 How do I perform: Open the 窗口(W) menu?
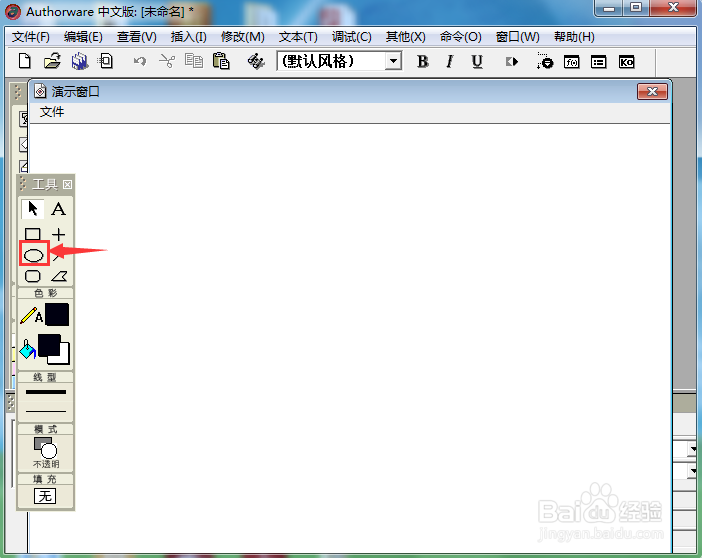pyautogui.click(x=518, y=37)
